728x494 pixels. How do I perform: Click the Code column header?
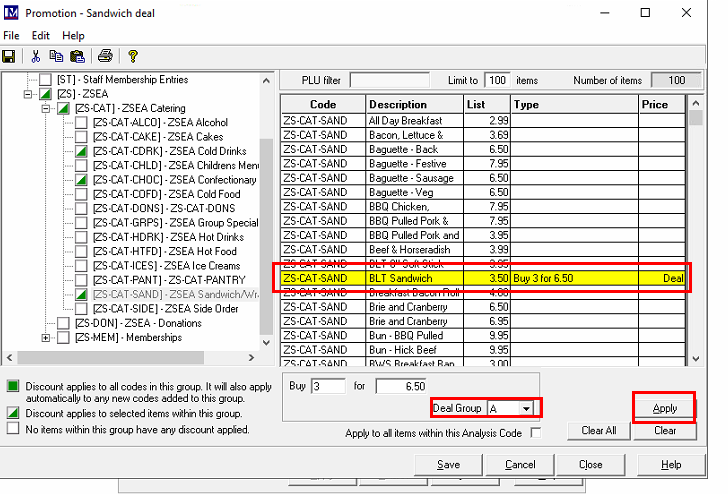pyautogui.click(x=323, y=104)
